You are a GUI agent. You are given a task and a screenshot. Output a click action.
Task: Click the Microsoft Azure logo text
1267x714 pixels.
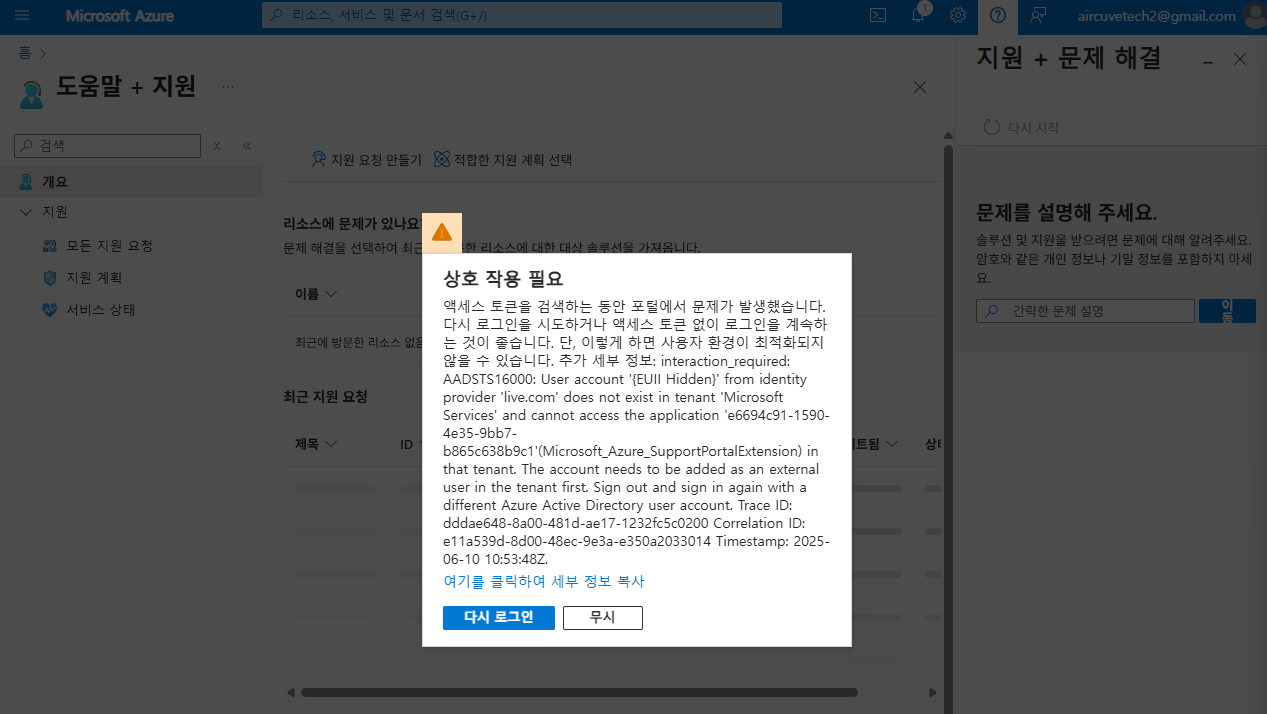point(120,16)
